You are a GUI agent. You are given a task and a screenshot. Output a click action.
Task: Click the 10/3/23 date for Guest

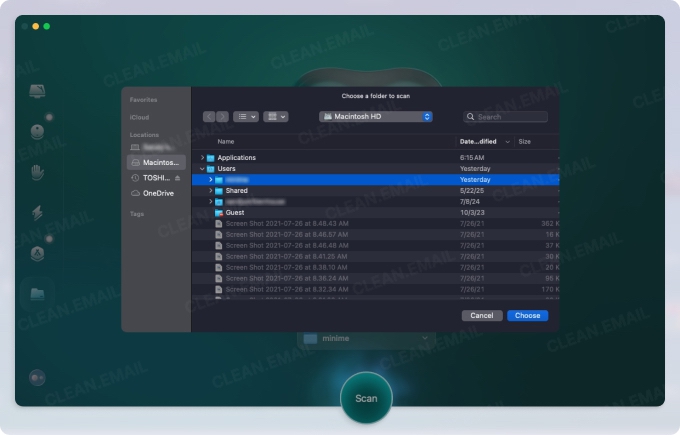472,213
